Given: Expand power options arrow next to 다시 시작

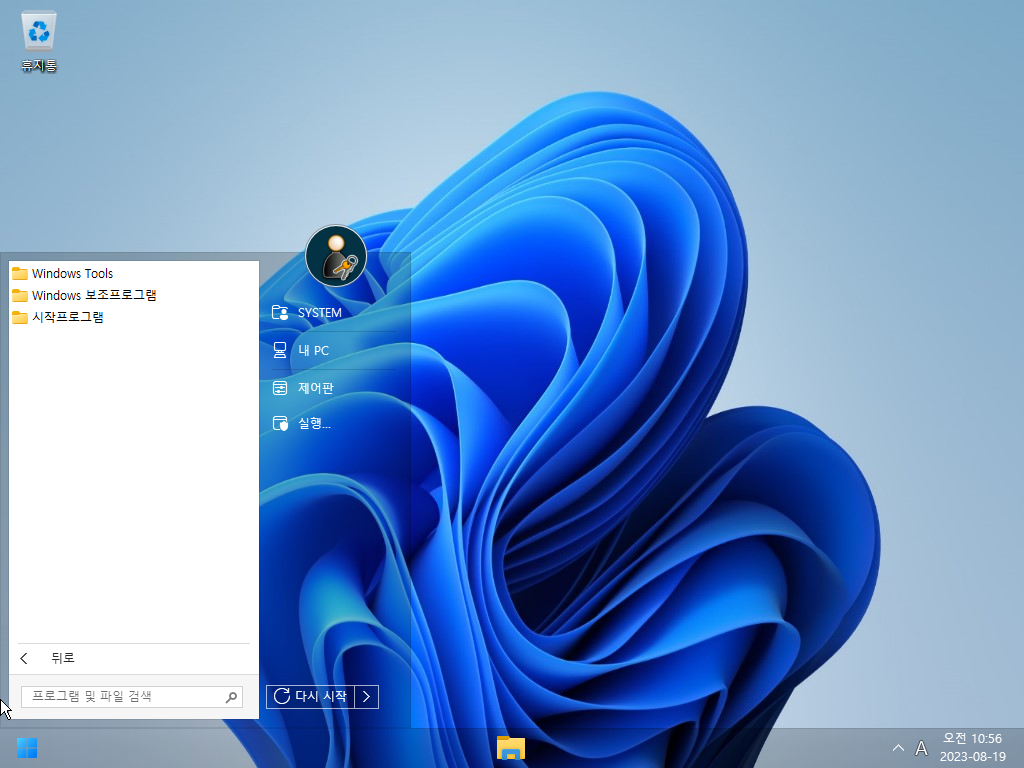Looking at the screenshot, I should (x=366, y=696).
